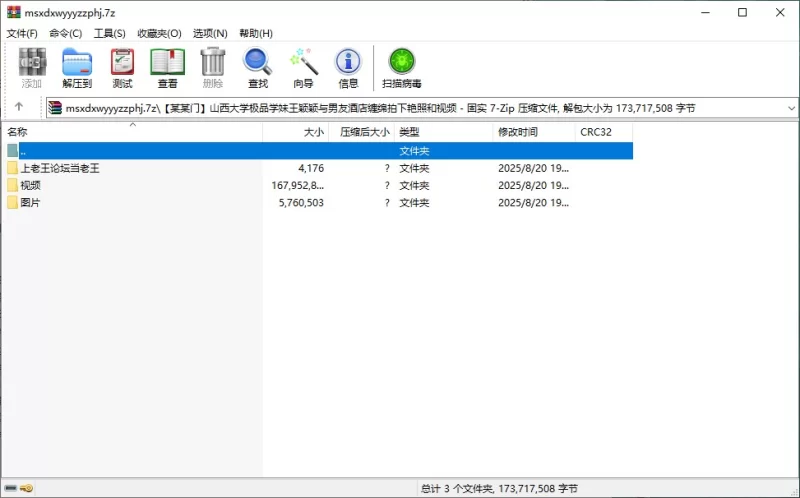
Task: Show archive 信息 (Info) icon
Action: click(348, 62)
